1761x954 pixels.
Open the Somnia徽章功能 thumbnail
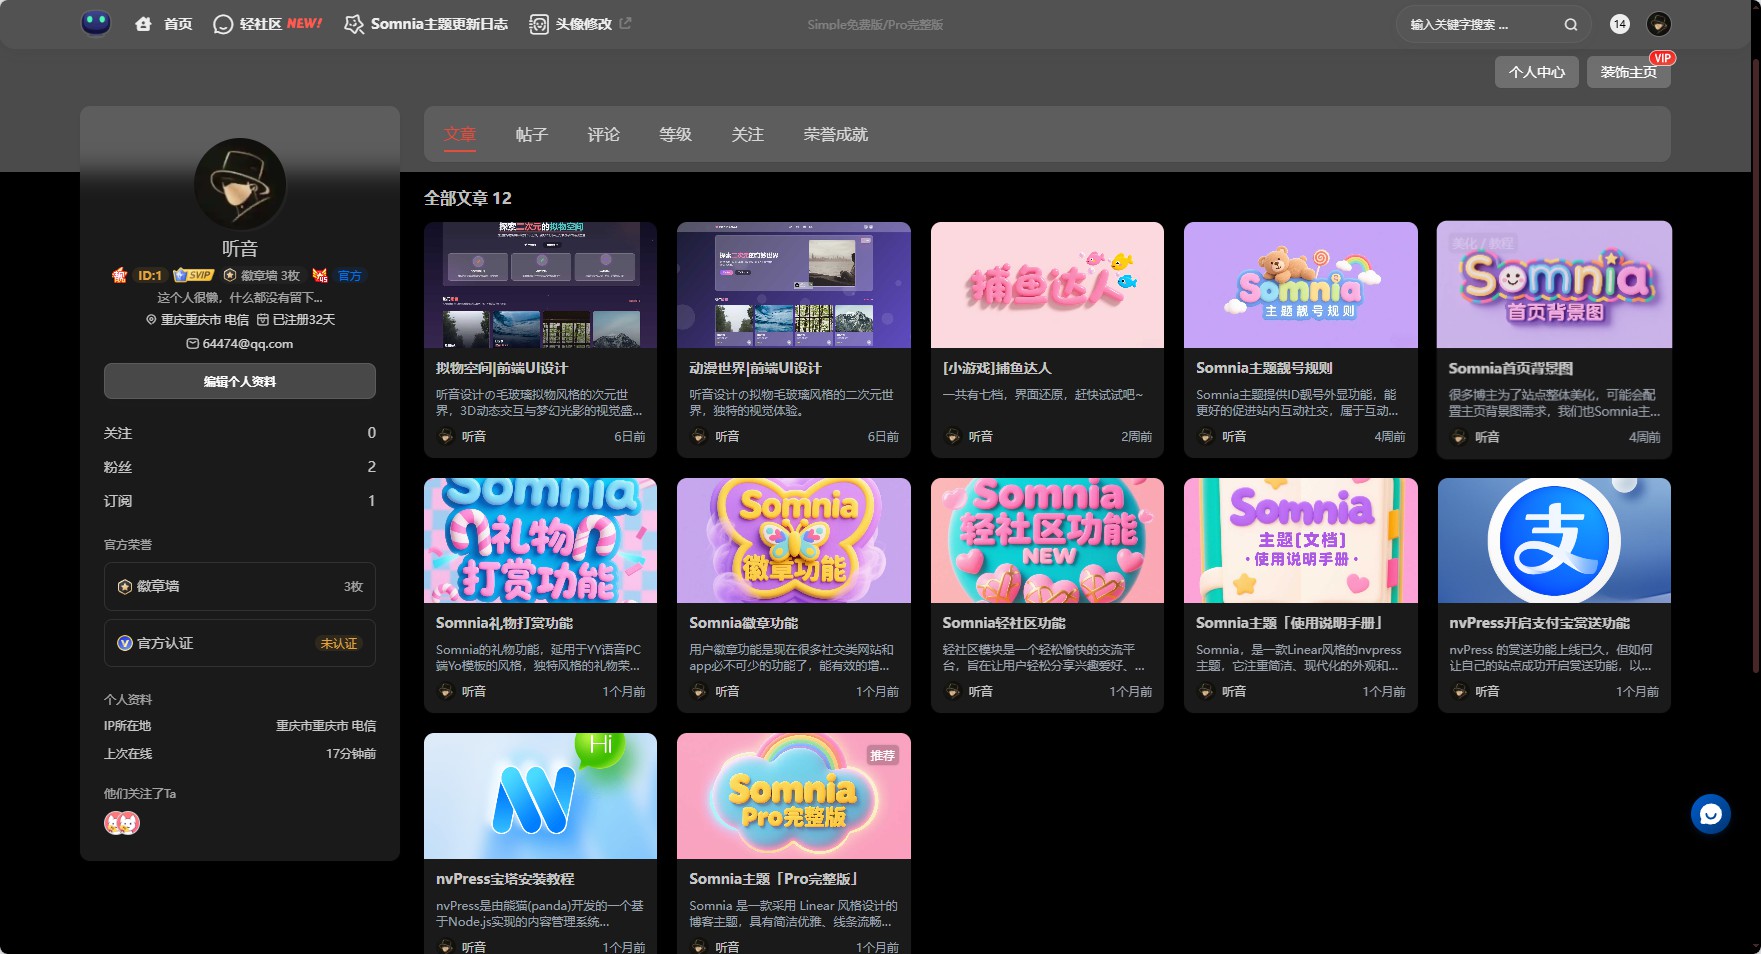(794, 540)
